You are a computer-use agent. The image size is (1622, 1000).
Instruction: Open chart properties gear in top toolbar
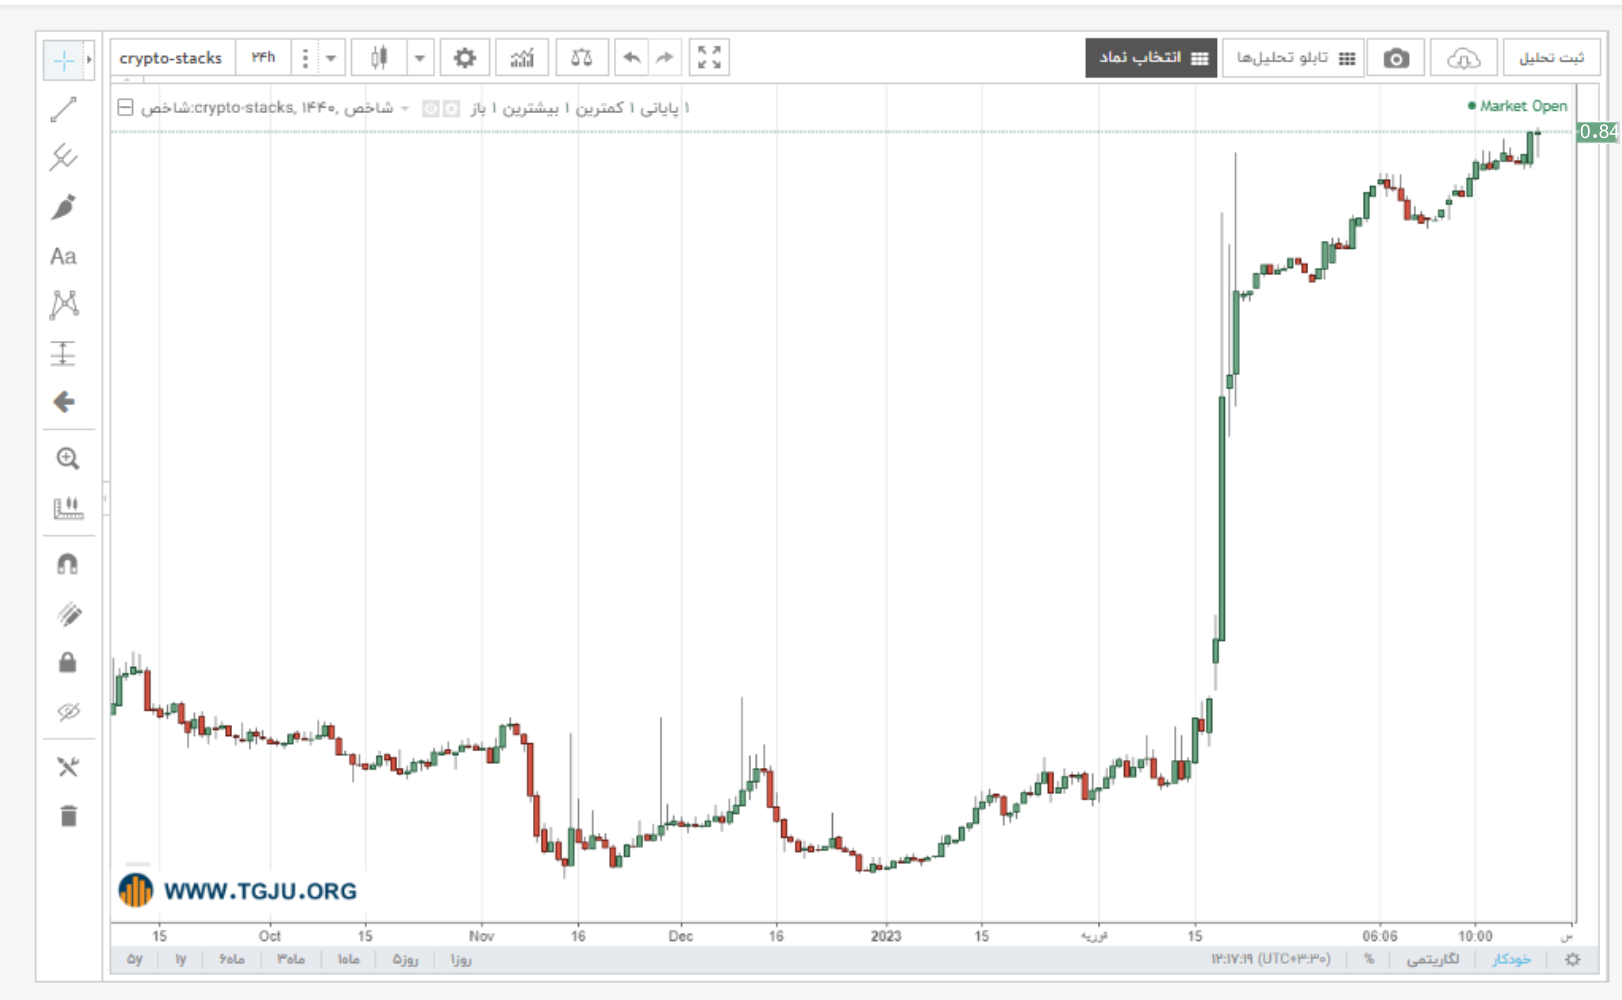click(465, 58)
